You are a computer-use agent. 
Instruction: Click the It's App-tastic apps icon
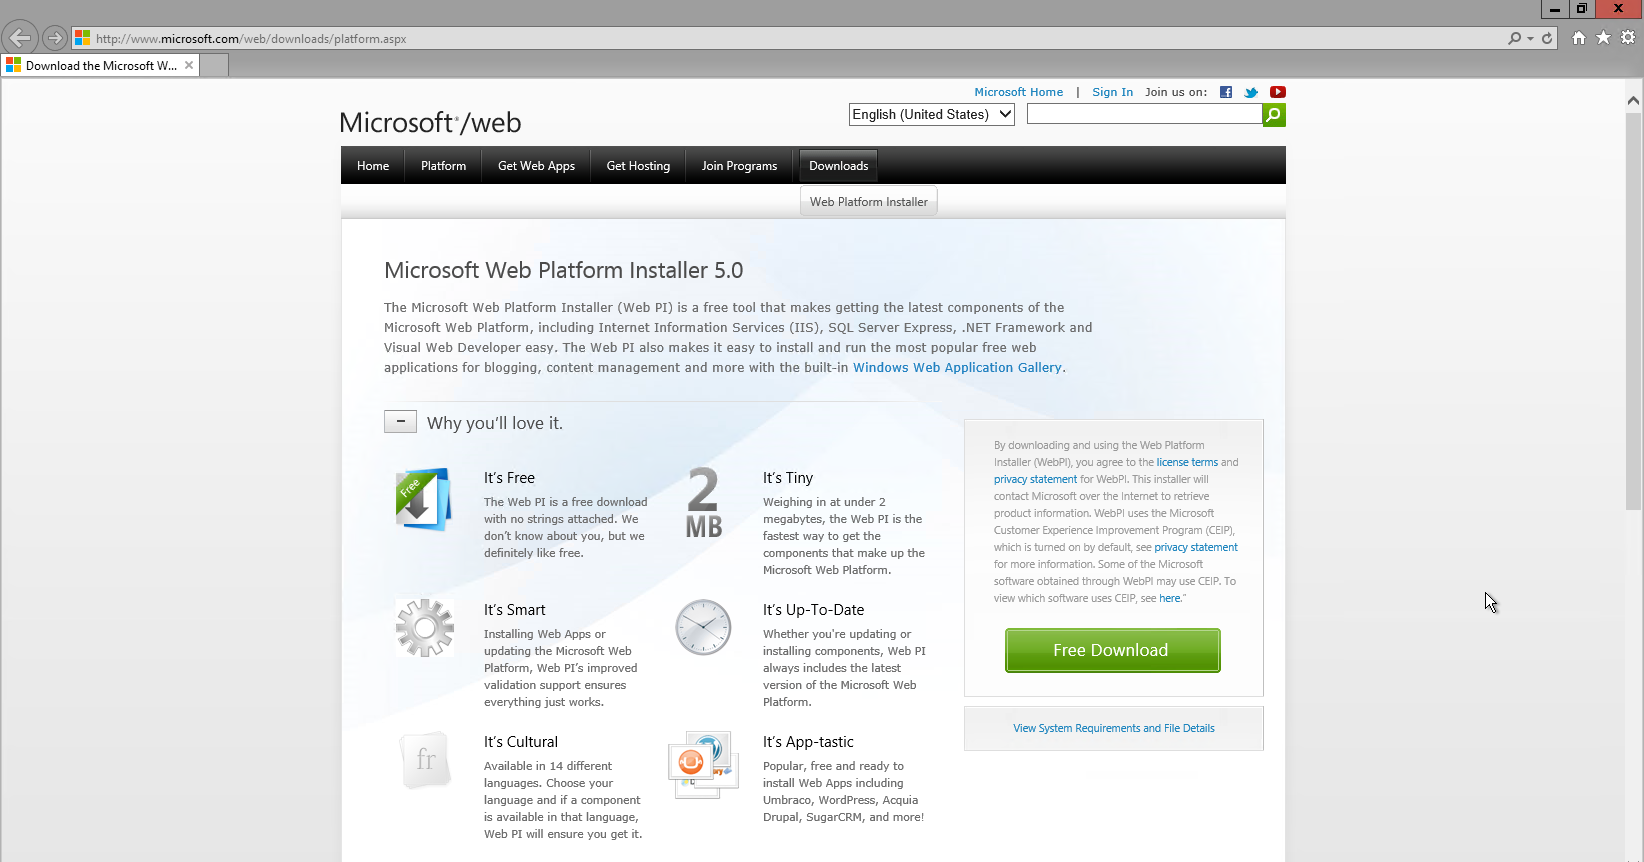[703, 764]
